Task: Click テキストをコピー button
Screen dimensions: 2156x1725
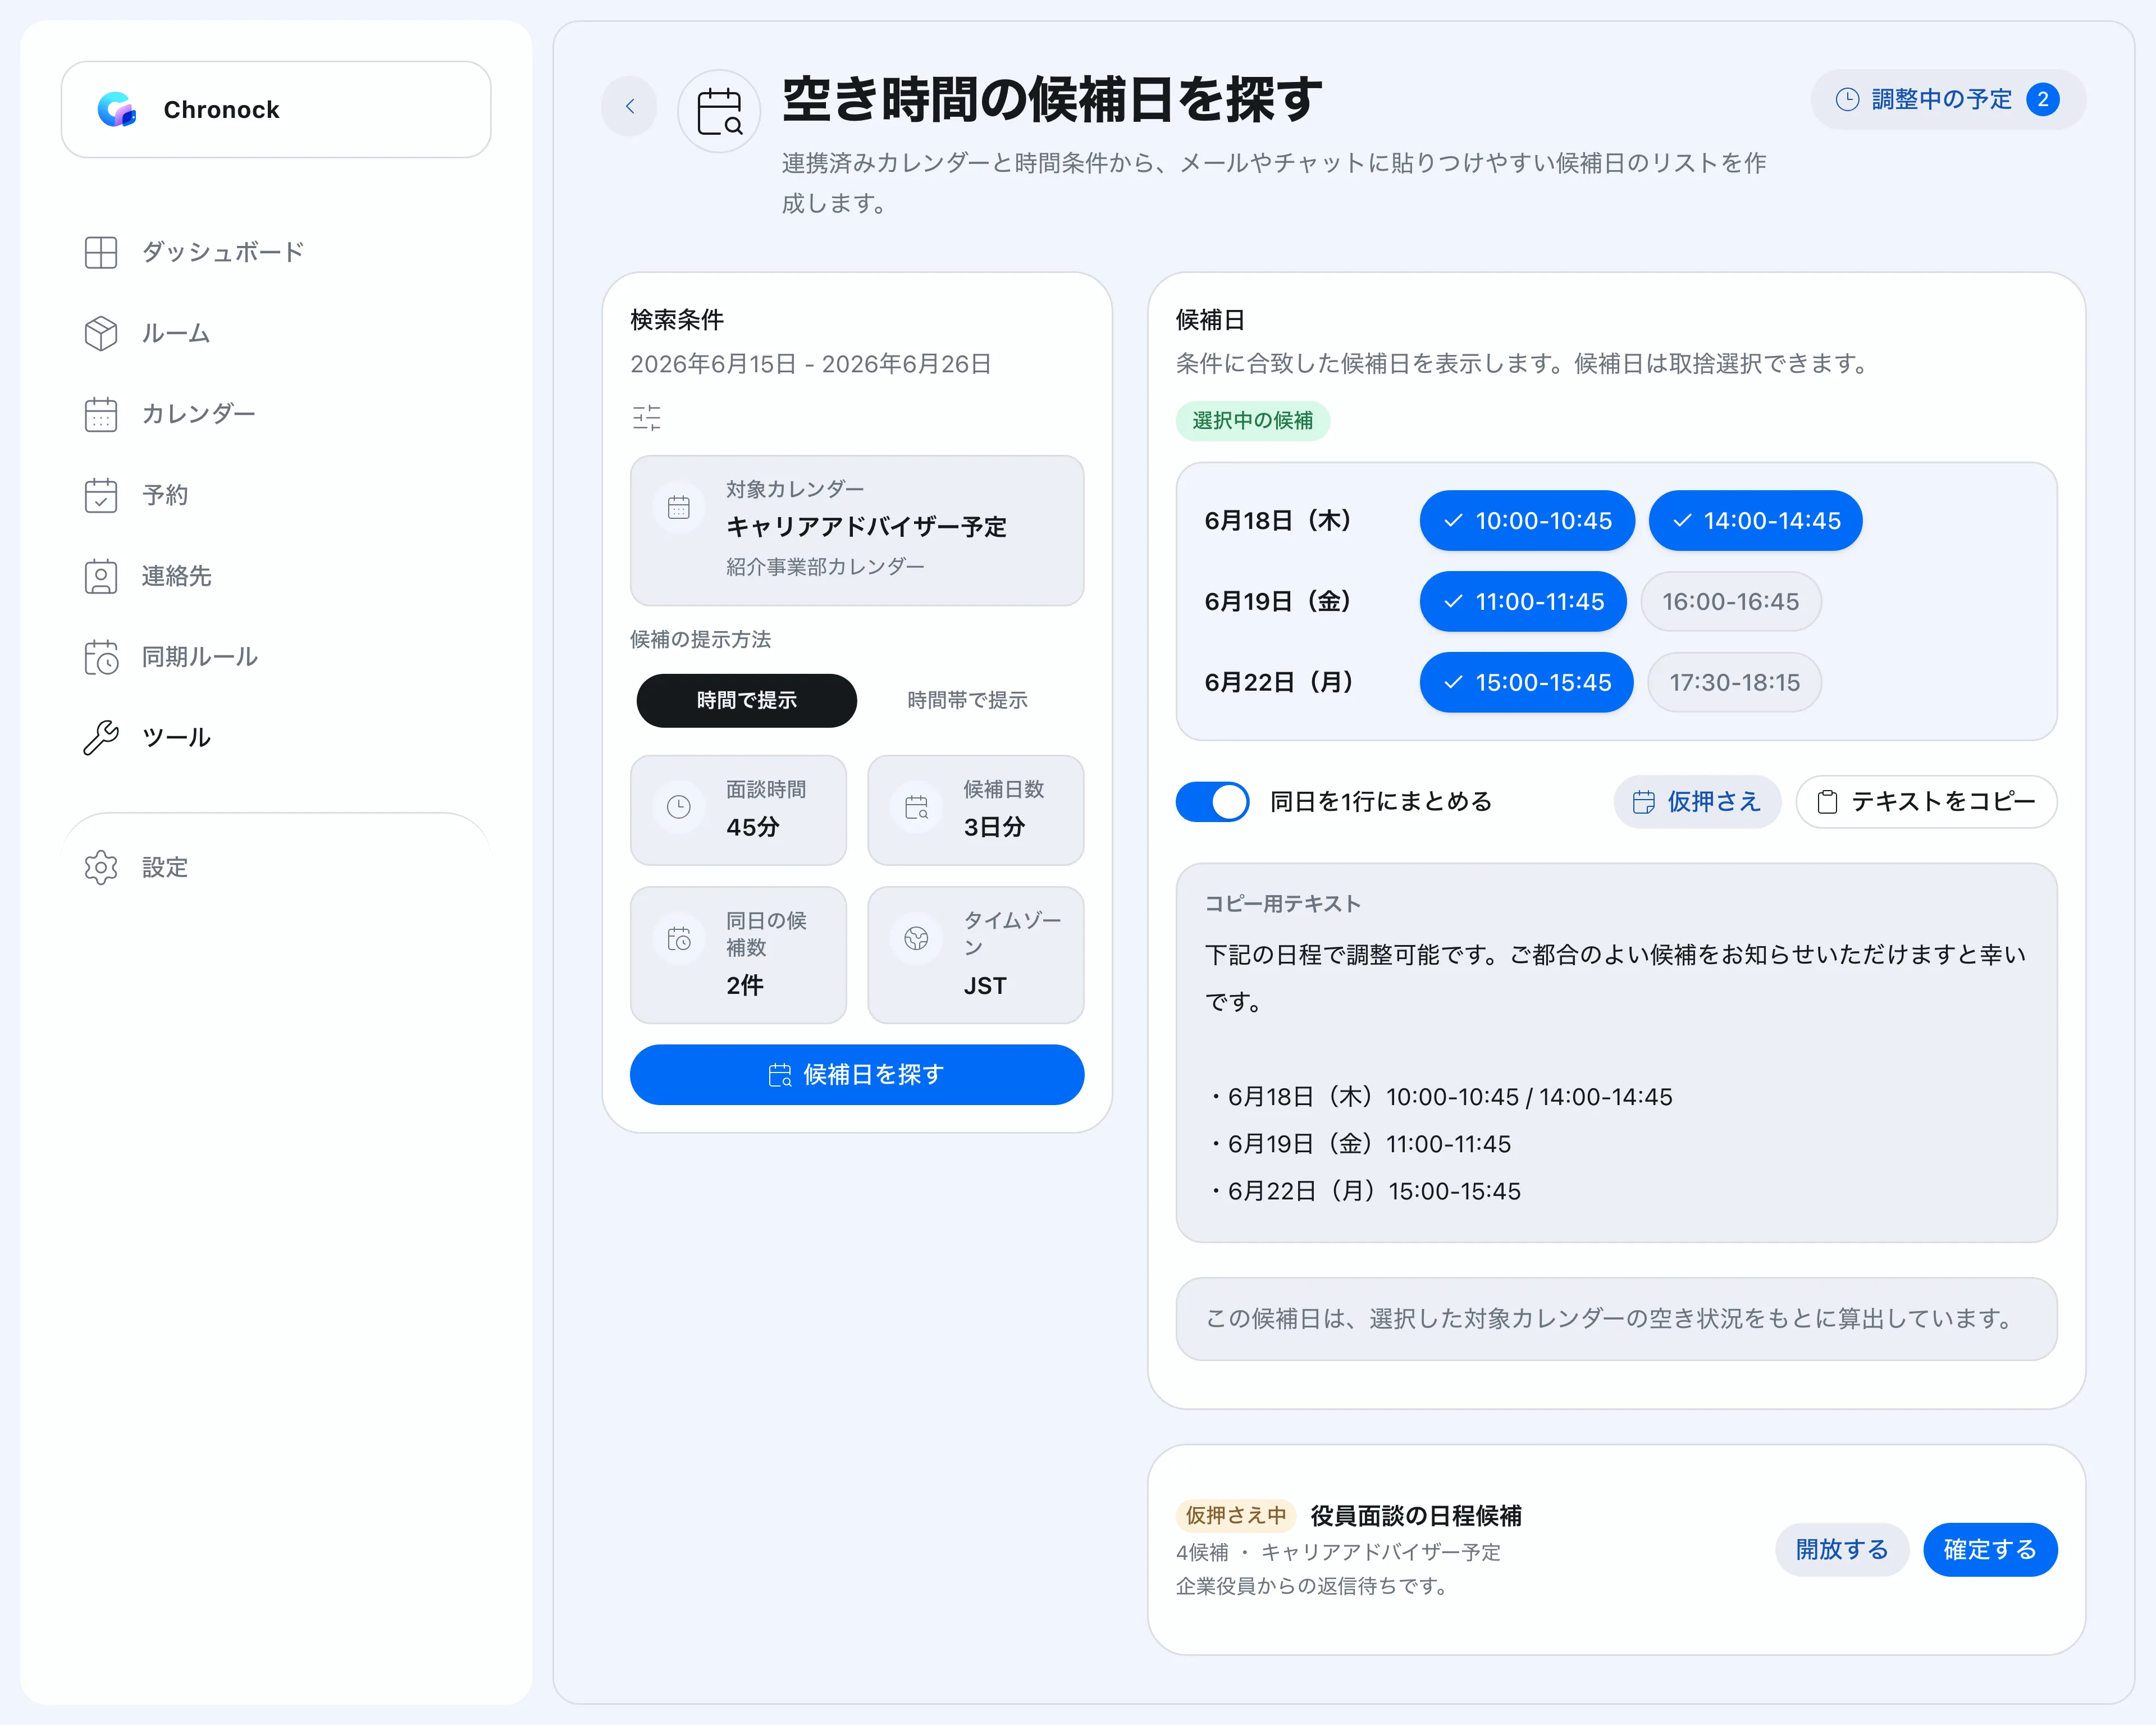Action: 1926,802
